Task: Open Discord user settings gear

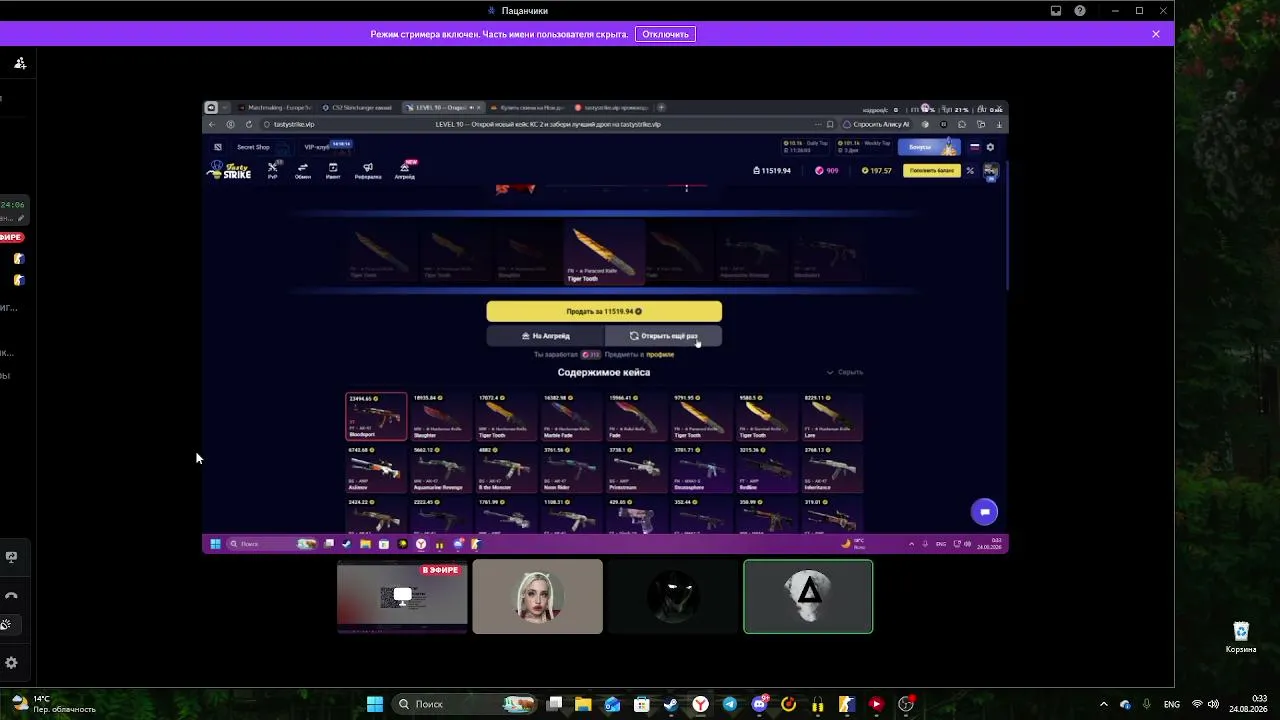Action: (12, 663)
